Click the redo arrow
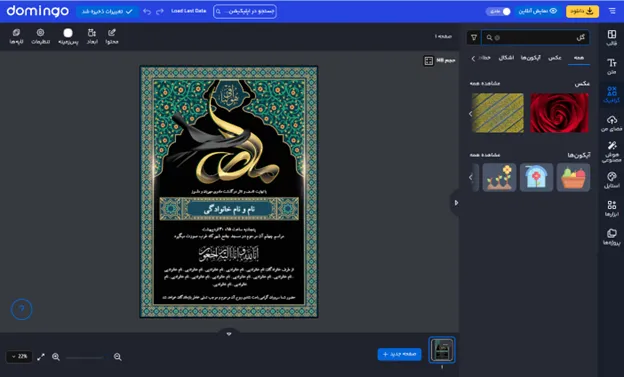 [160, 12]
